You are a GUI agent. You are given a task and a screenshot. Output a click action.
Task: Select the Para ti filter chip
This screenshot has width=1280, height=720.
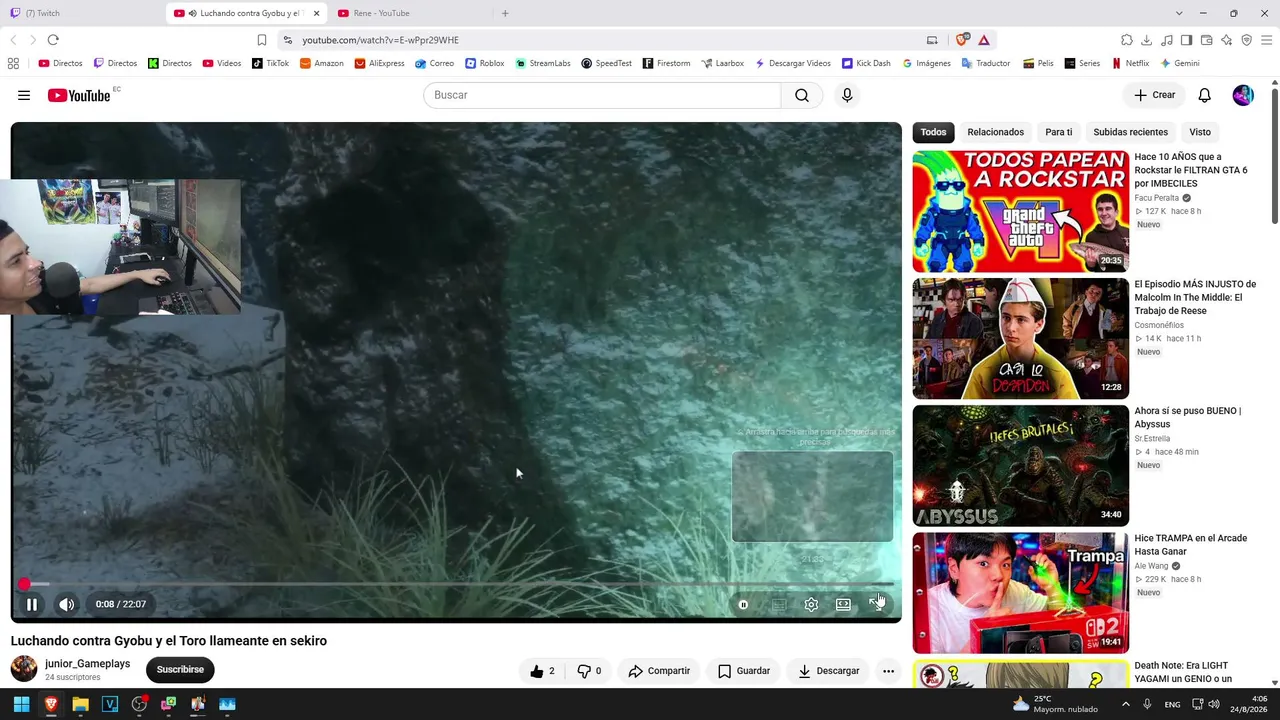click(1058, 132)
